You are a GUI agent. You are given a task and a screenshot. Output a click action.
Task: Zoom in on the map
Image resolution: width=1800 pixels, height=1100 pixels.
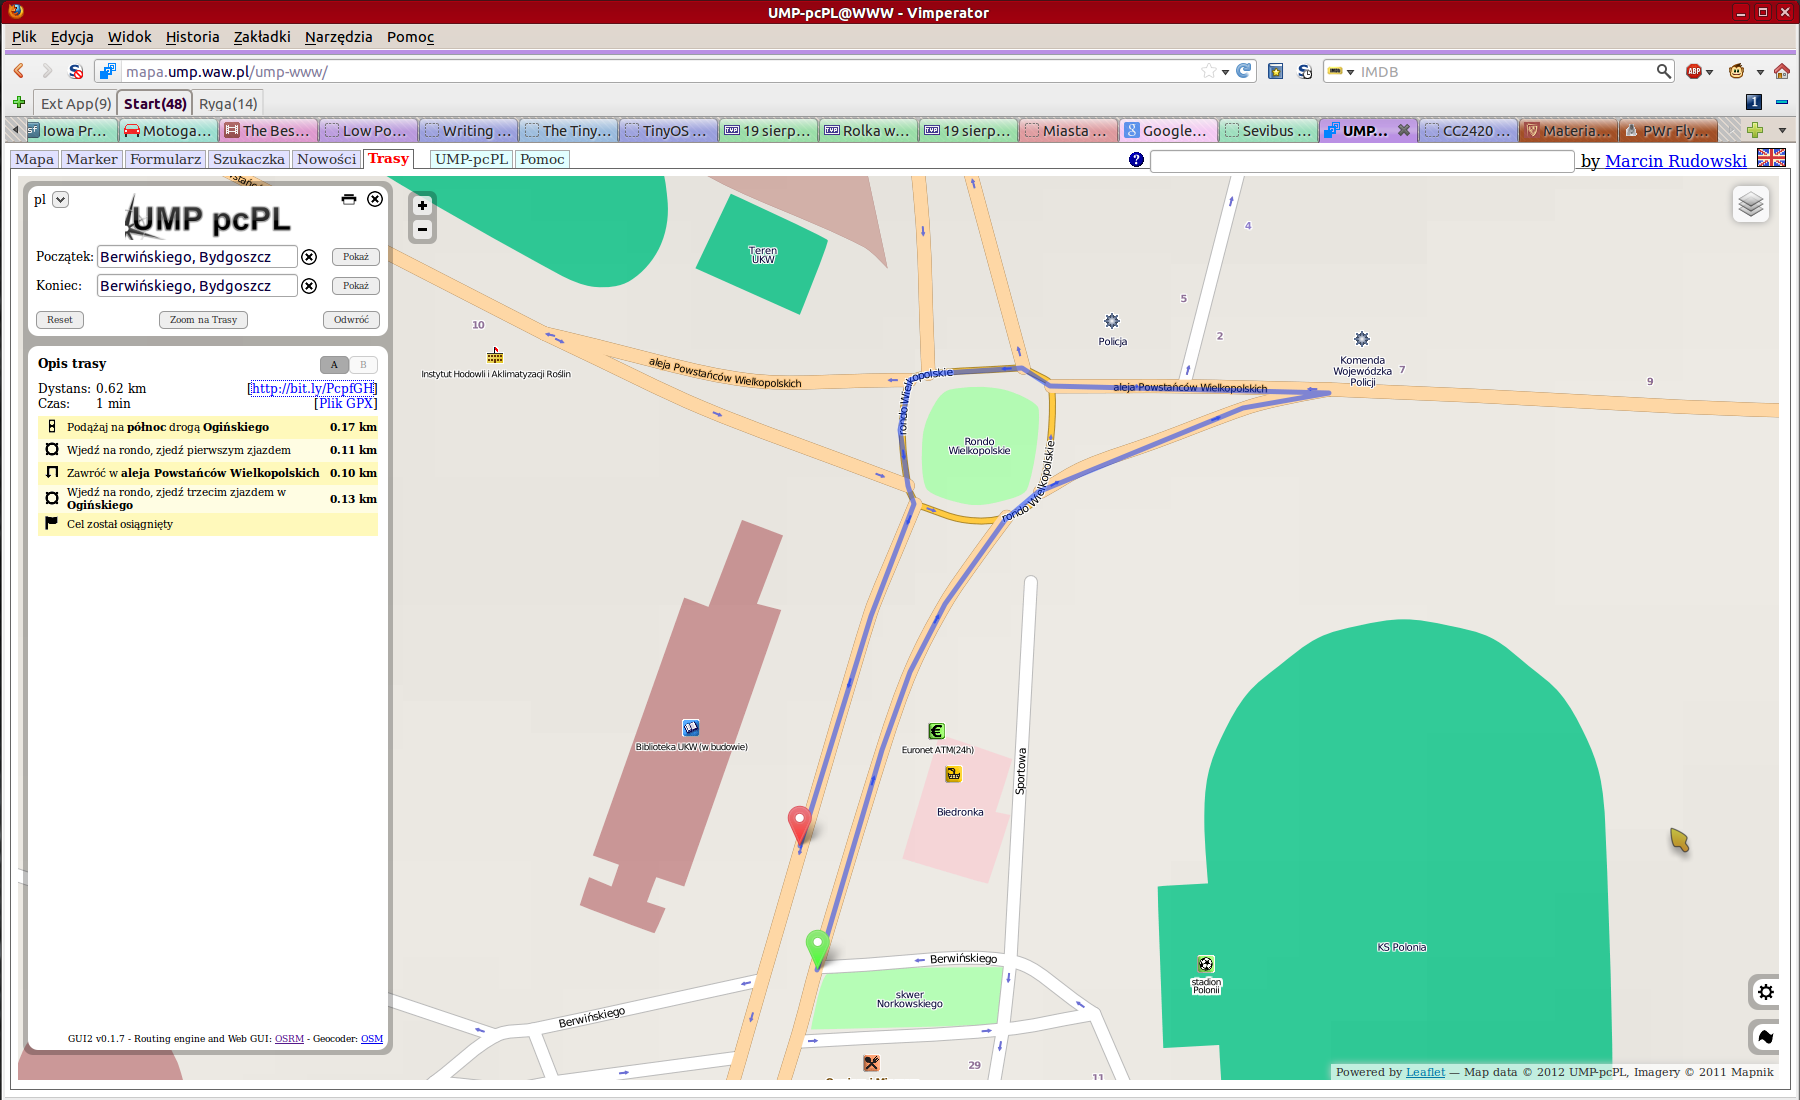pos(422,206)
